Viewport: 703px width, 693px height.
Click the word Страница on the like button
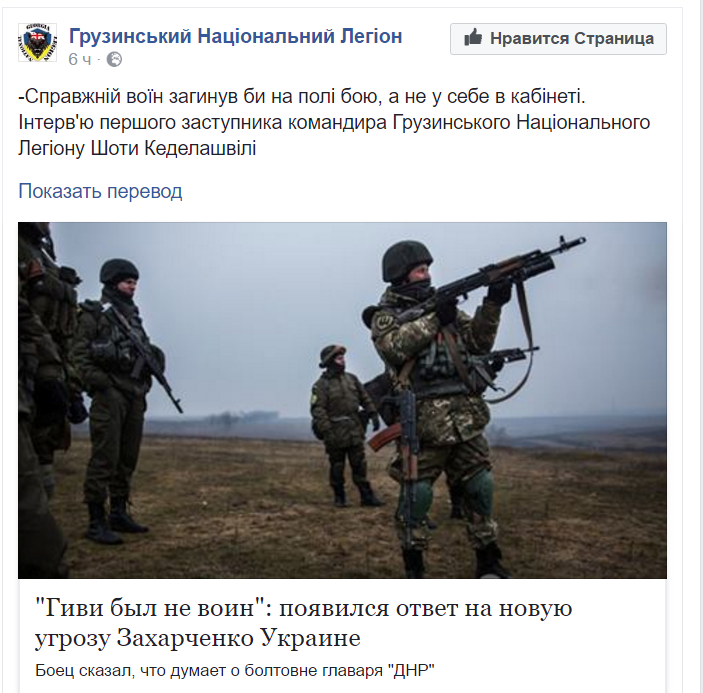click(614, 39)
